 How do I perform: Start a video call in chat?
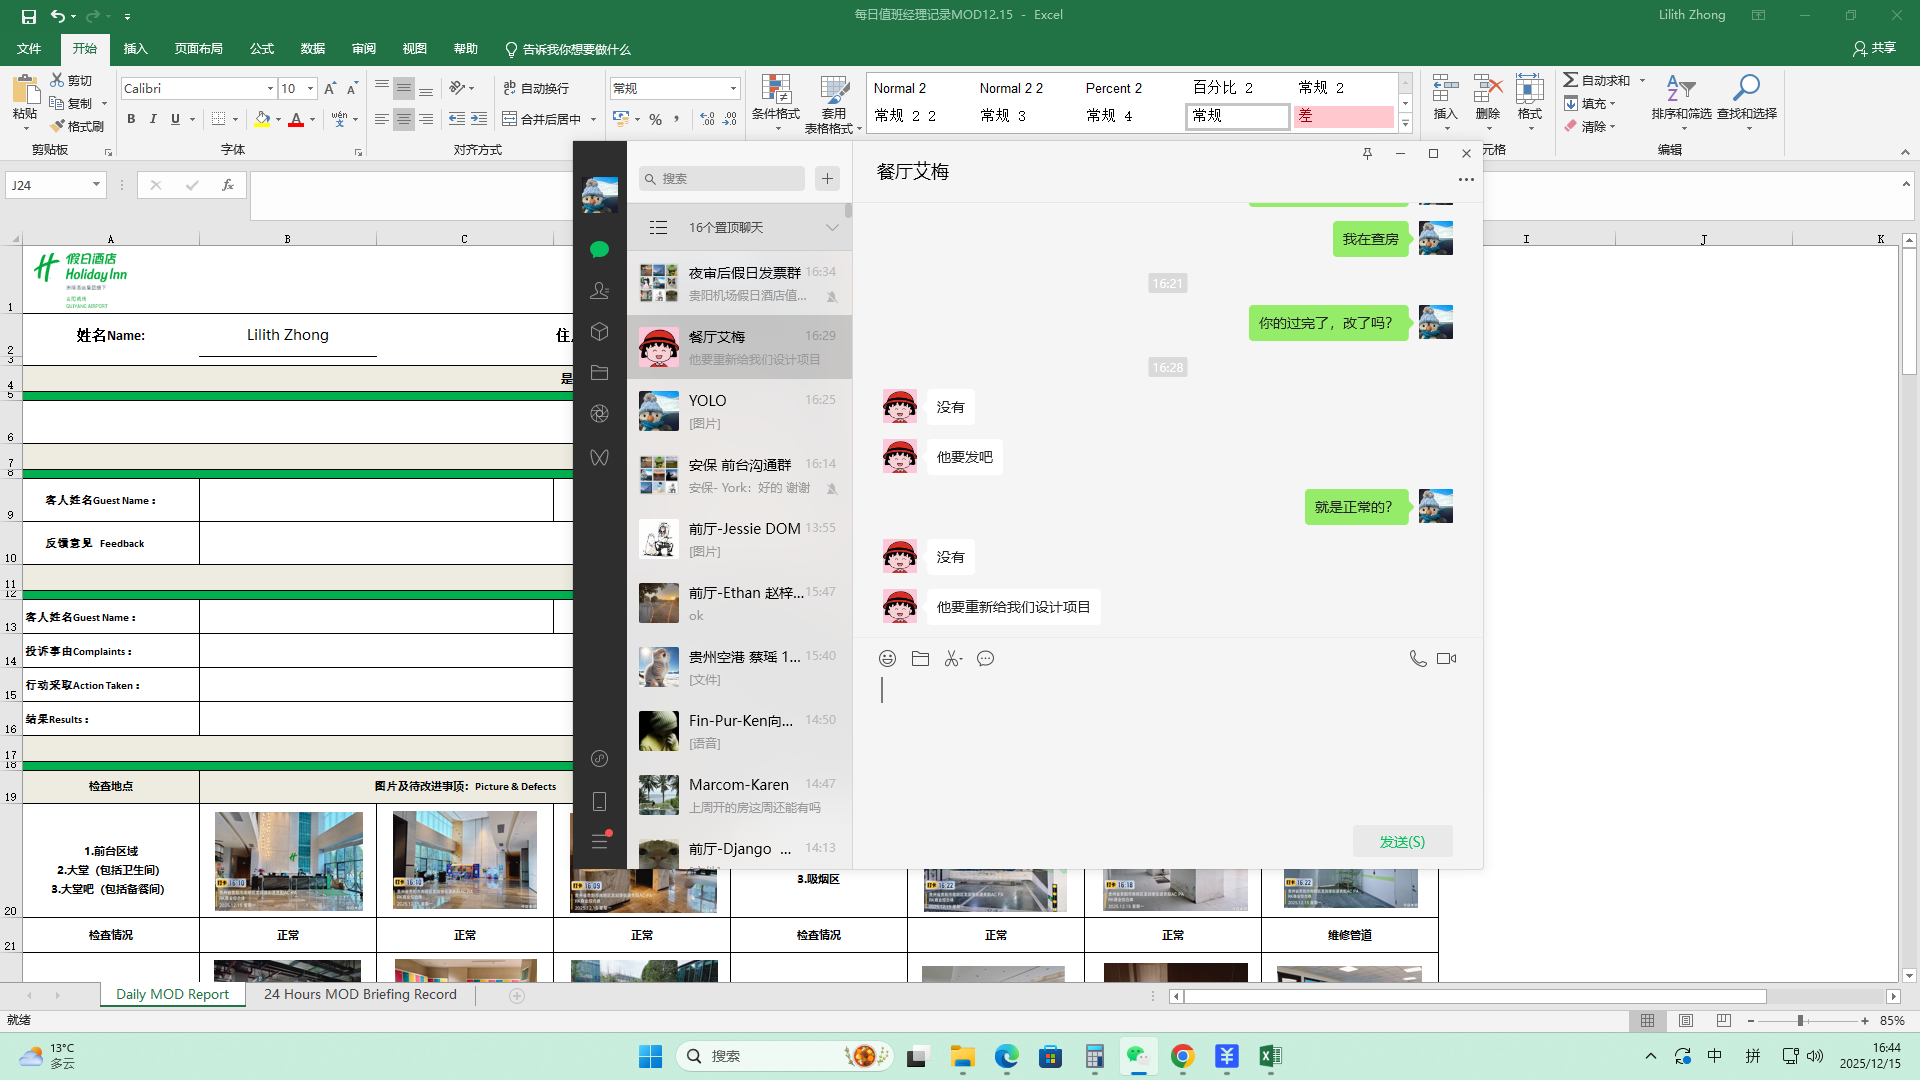tap(1446, 659)
